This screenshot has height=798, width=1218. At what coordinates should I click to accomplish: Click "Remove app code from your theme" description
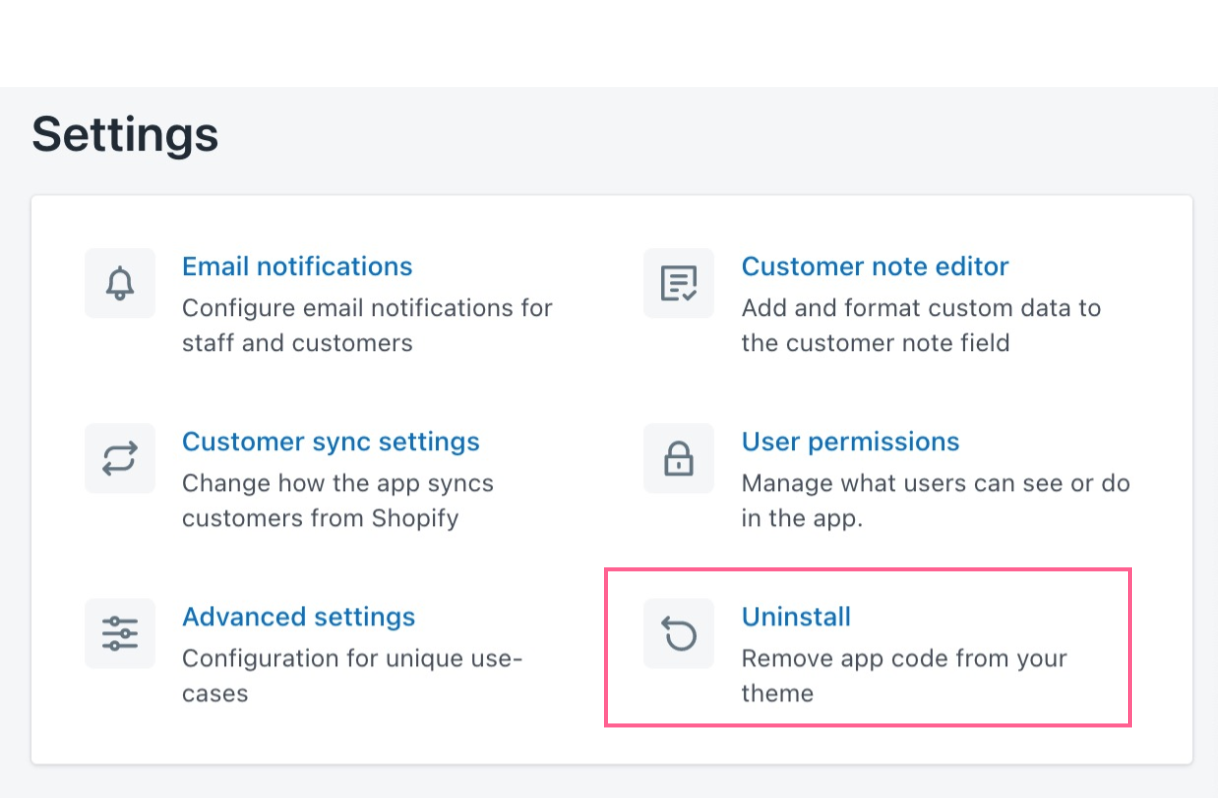coord(904,675)
